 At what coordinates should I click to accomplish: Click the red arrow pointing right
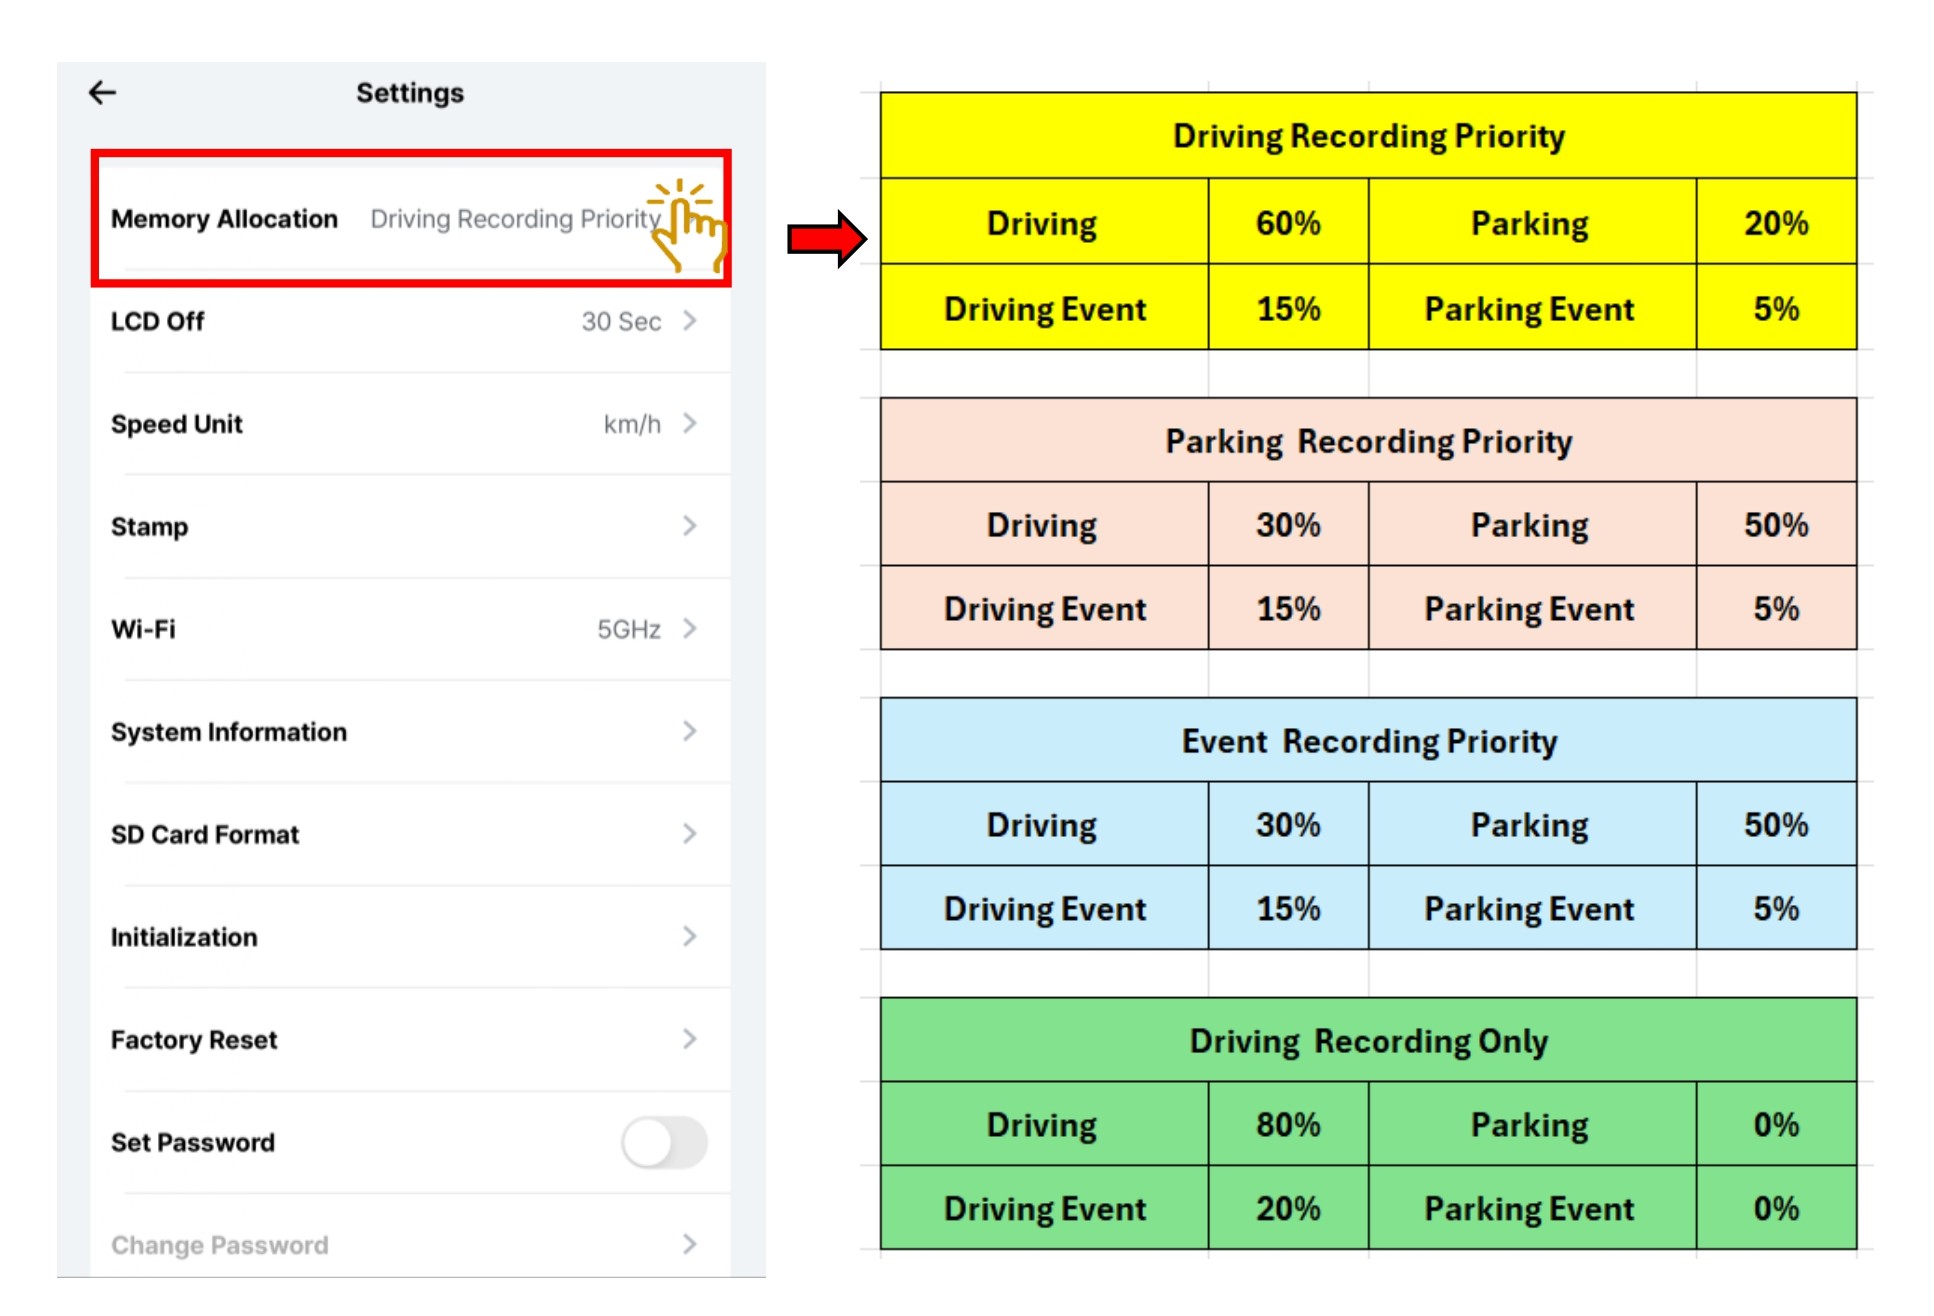click(x=826, y=239)
